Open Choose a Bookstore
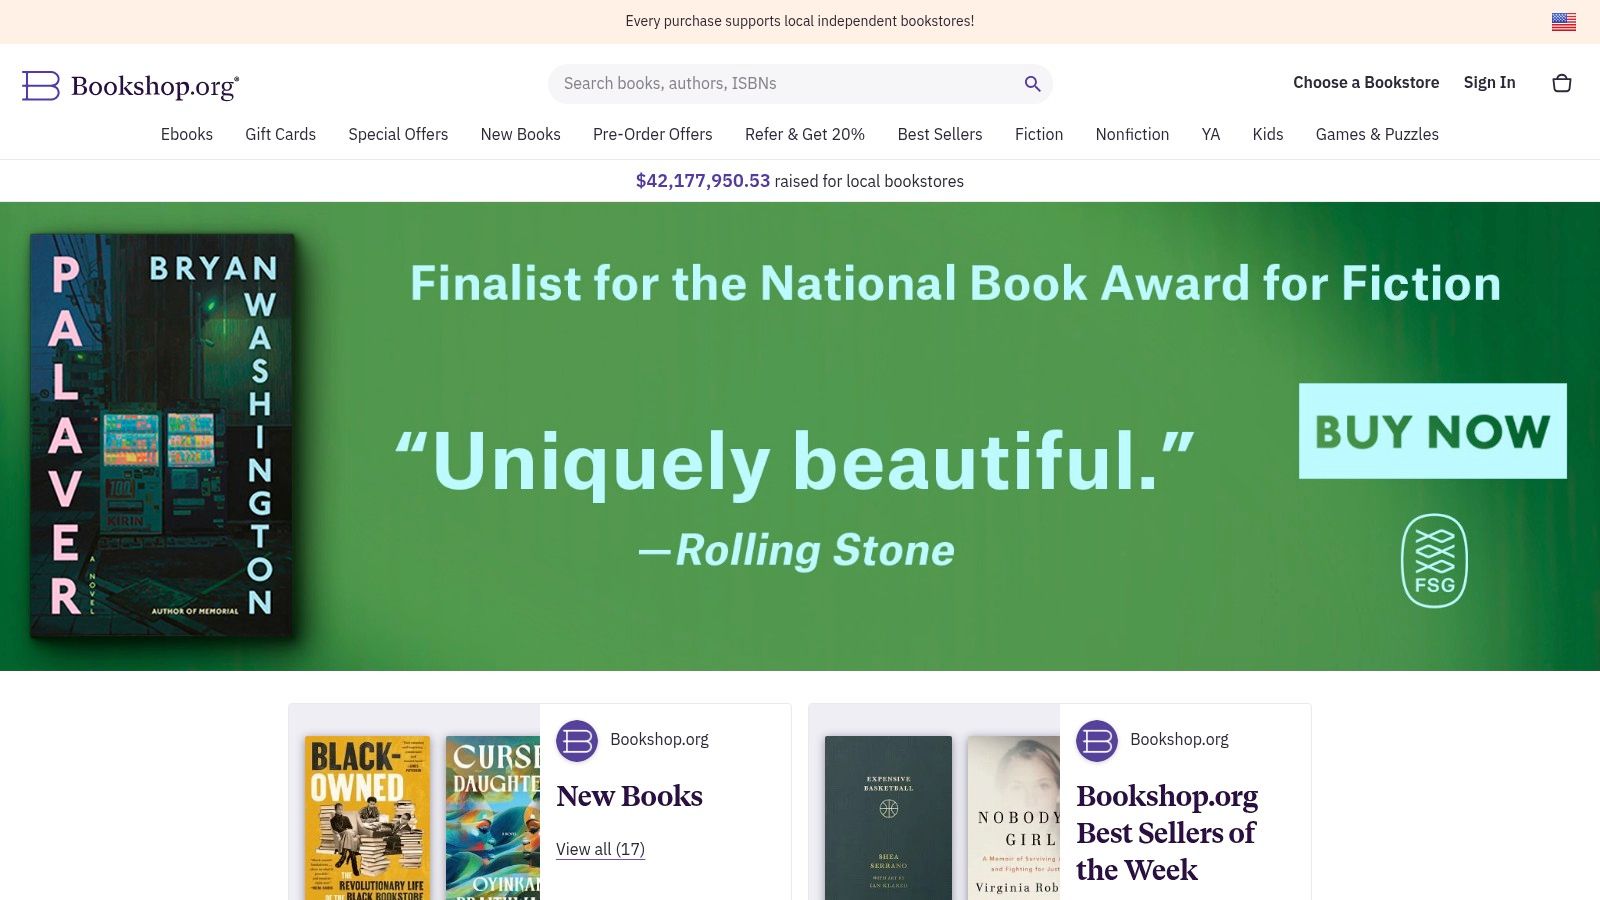 (1366, 82)
